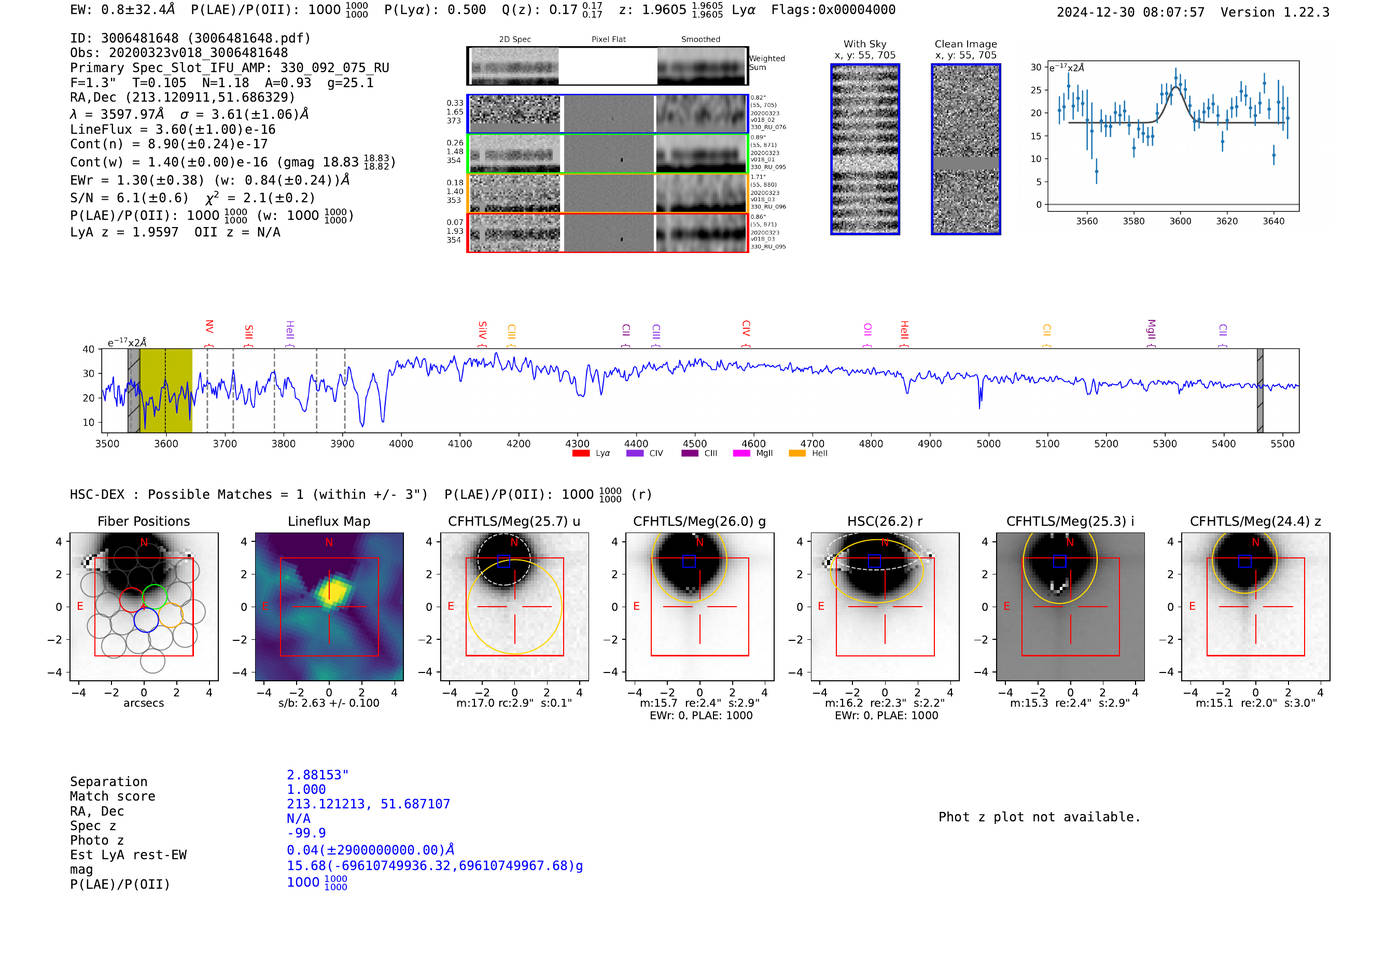Click the m:17.0 rc:2.9" s:0.1" caption
Screen dimensions: 1400x953
pos(514,703)
